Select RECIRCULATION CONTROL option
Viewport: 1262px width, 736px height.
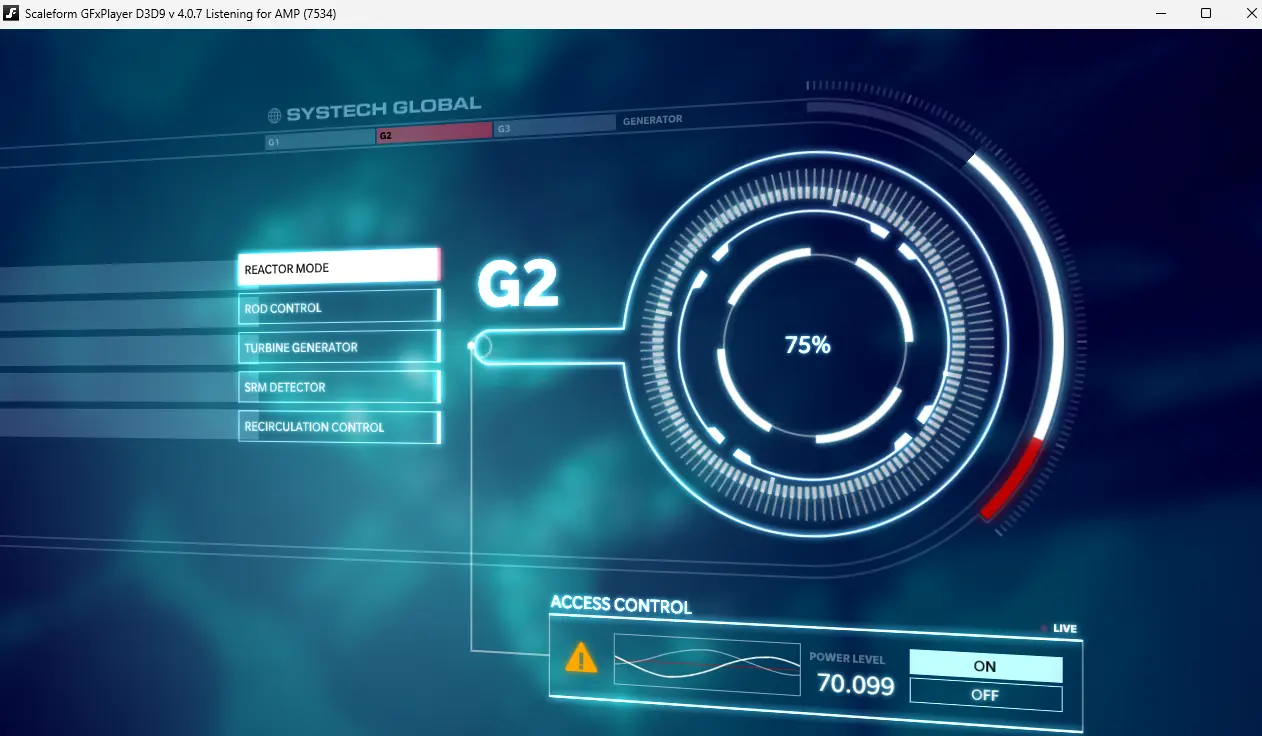[339, 427]
